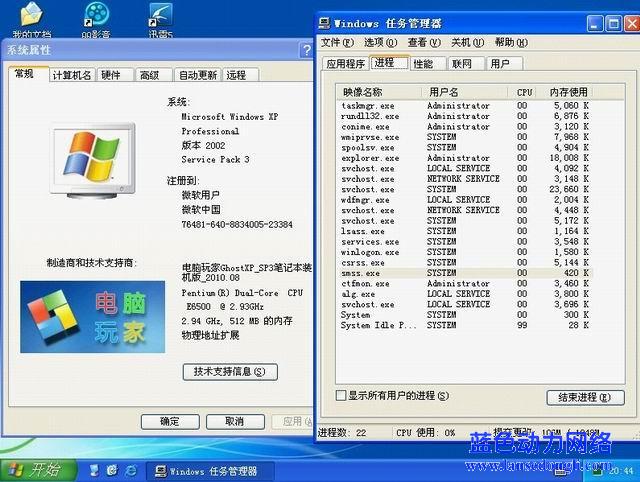Switch to the 联网 tab
This screenshot has width=640, height=482.
(466, 64)
